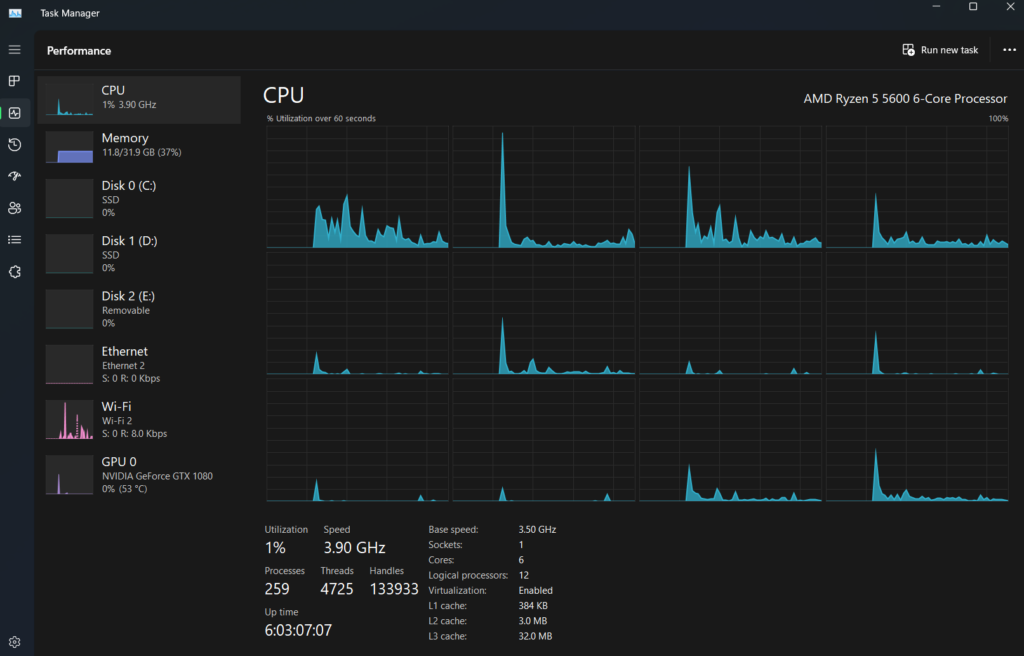Select GPU 0 NVIDIA GeForce GTX 1080
This screenshot has height=656, width=1024.
point(139,475)
